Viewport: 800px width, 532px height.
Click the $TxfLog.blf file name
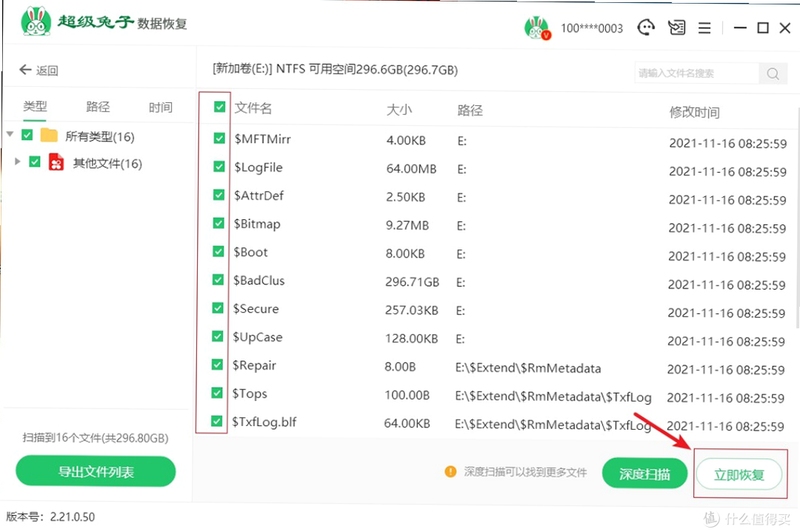tap(264, 422)
